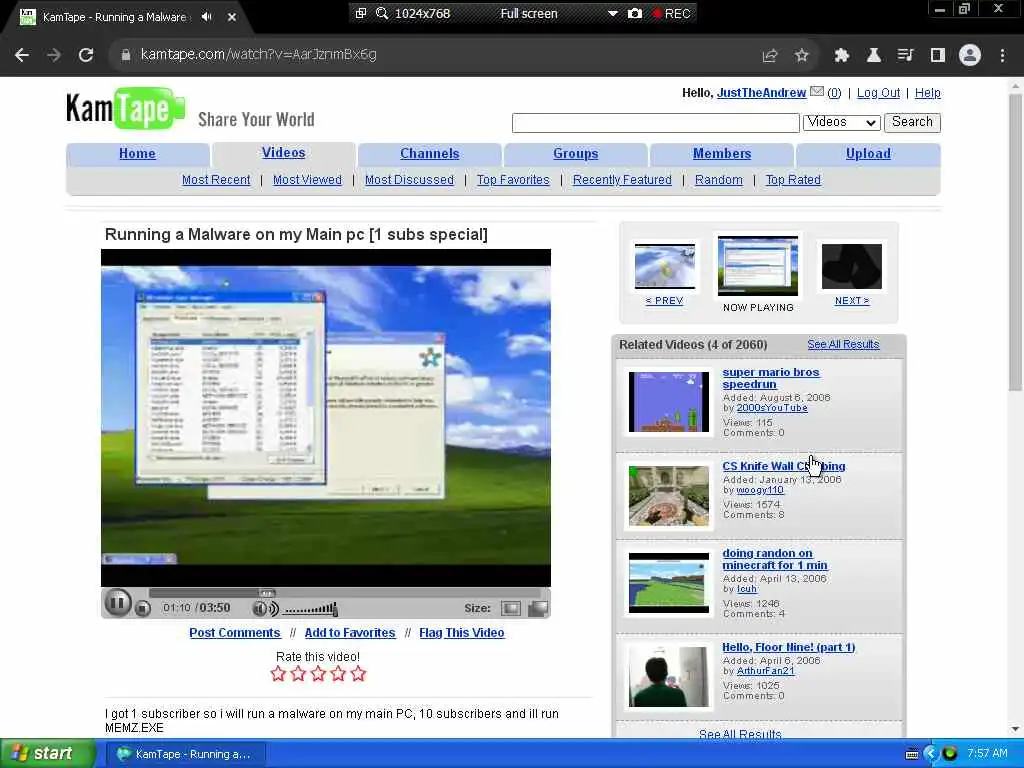Open the Top Rated link
Viewport: 1024px width, 768px height.
coord(793,180)
